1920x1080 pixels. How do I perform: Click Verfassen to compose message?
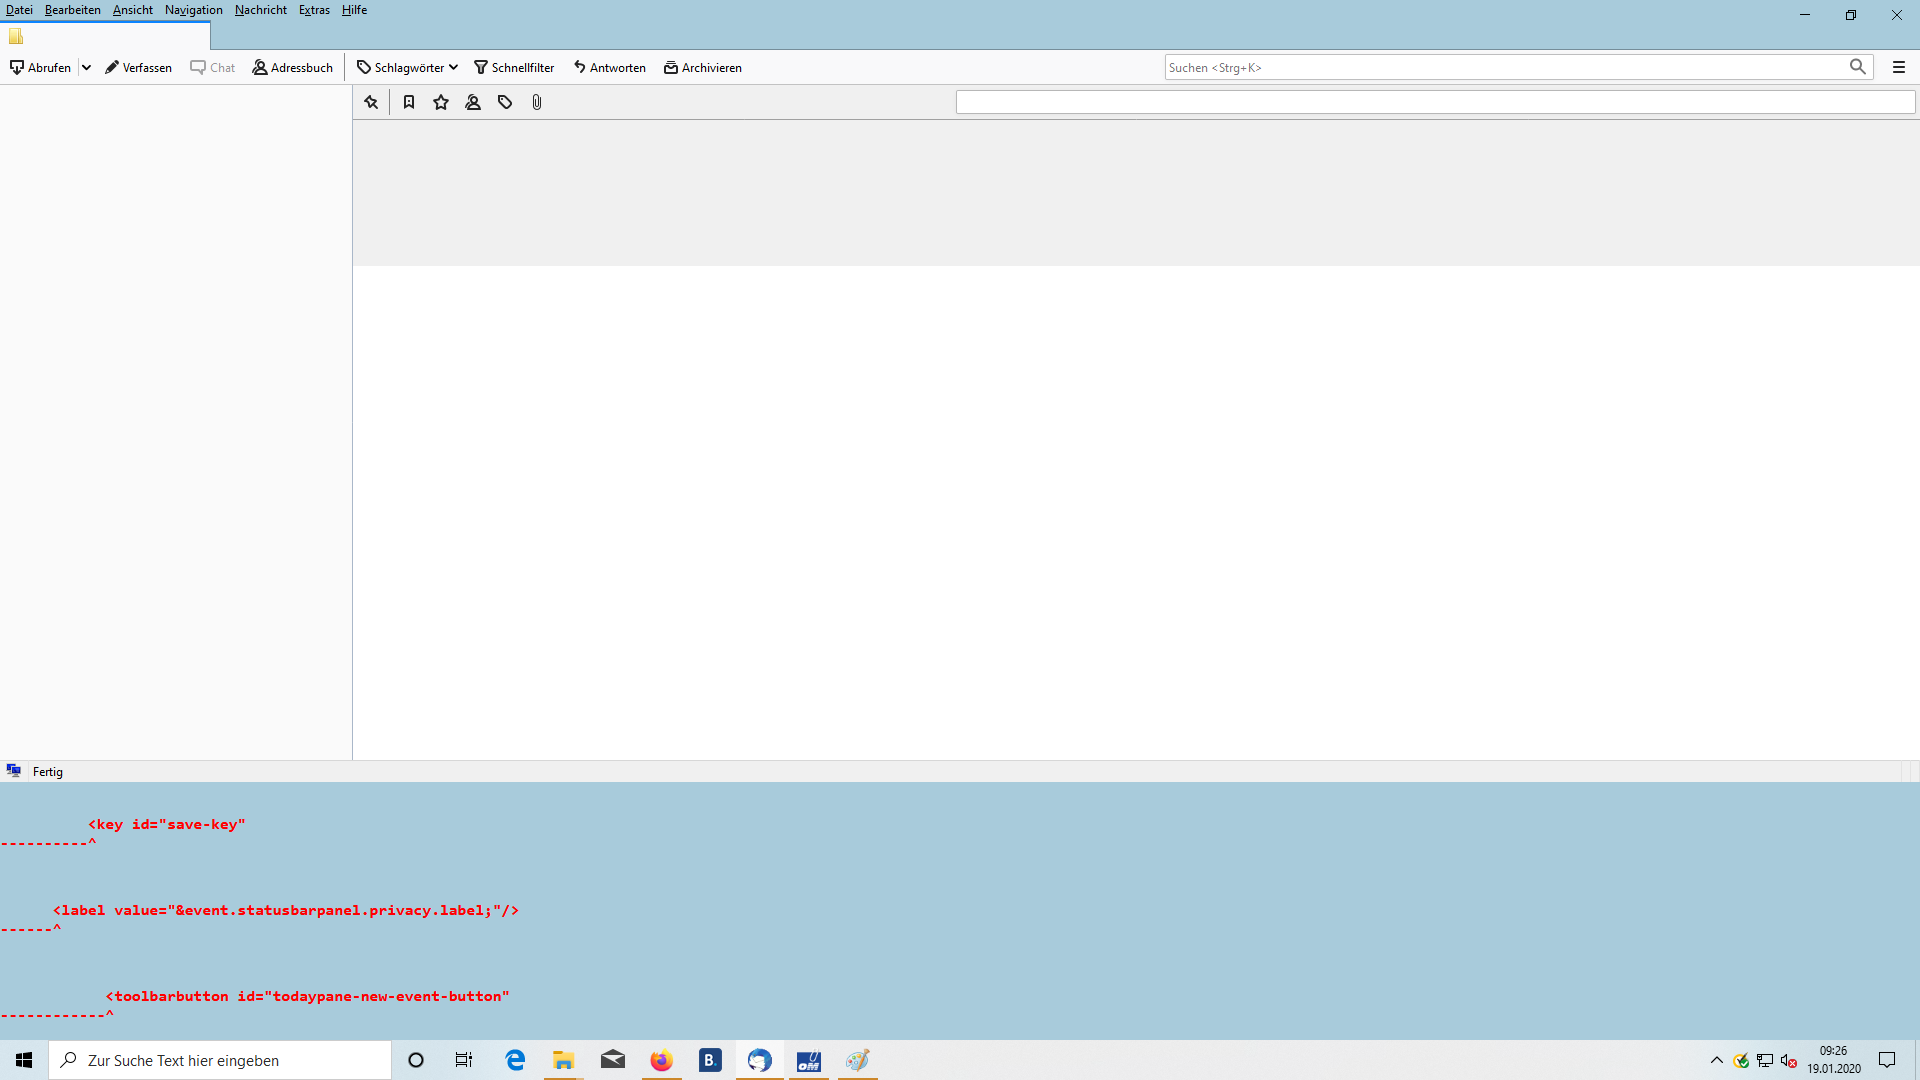(138, 67)
